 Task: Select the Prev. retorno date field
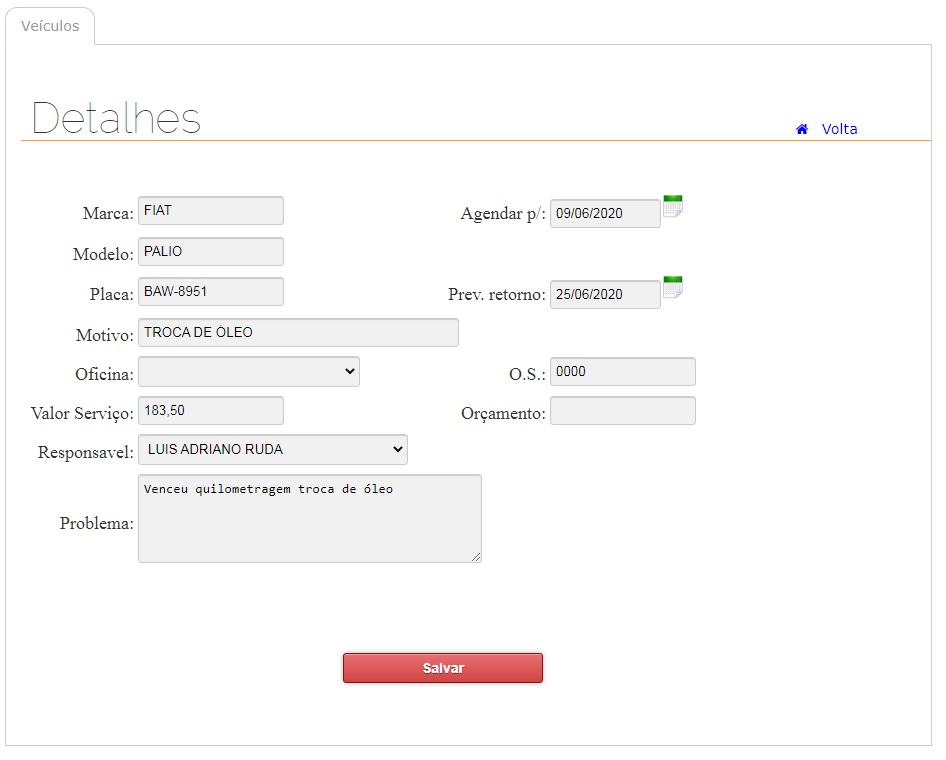[x=604, y=295]
